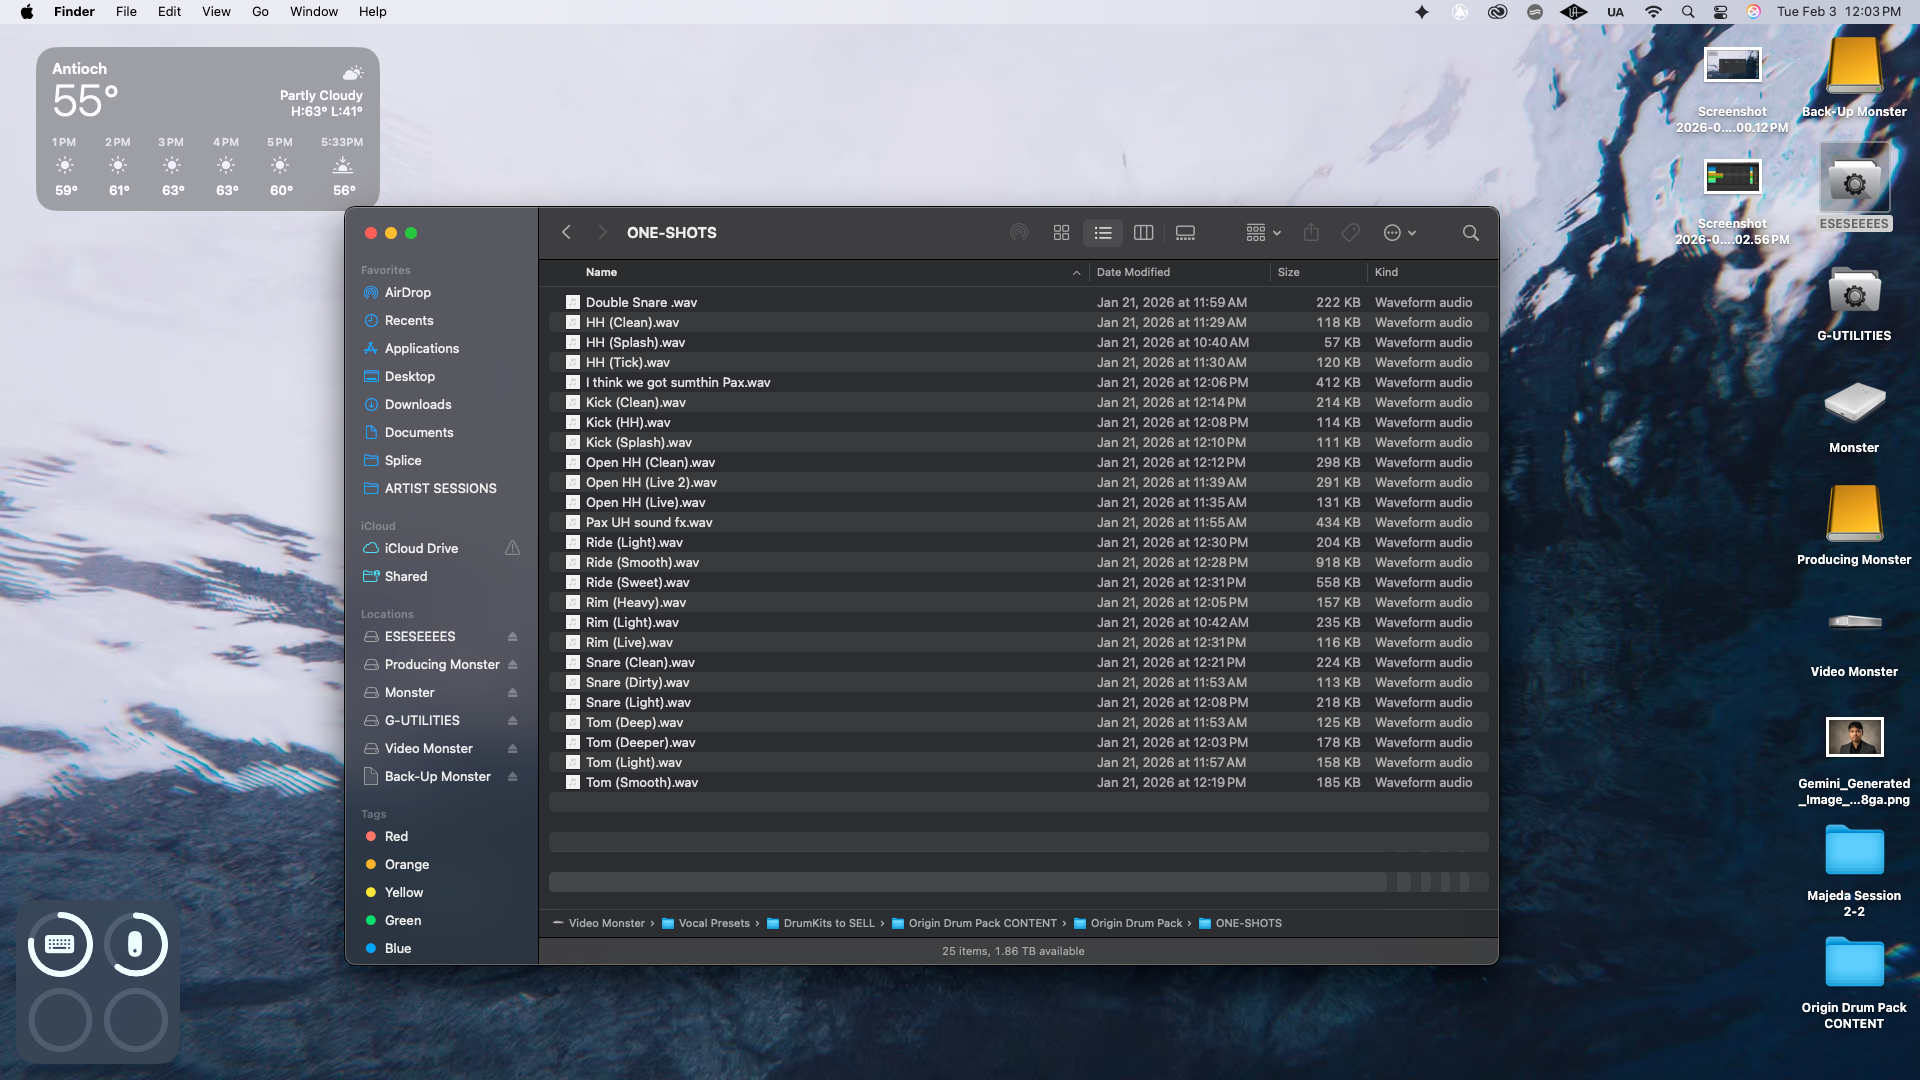Click the Share toolbar button

pos(1311,233)
